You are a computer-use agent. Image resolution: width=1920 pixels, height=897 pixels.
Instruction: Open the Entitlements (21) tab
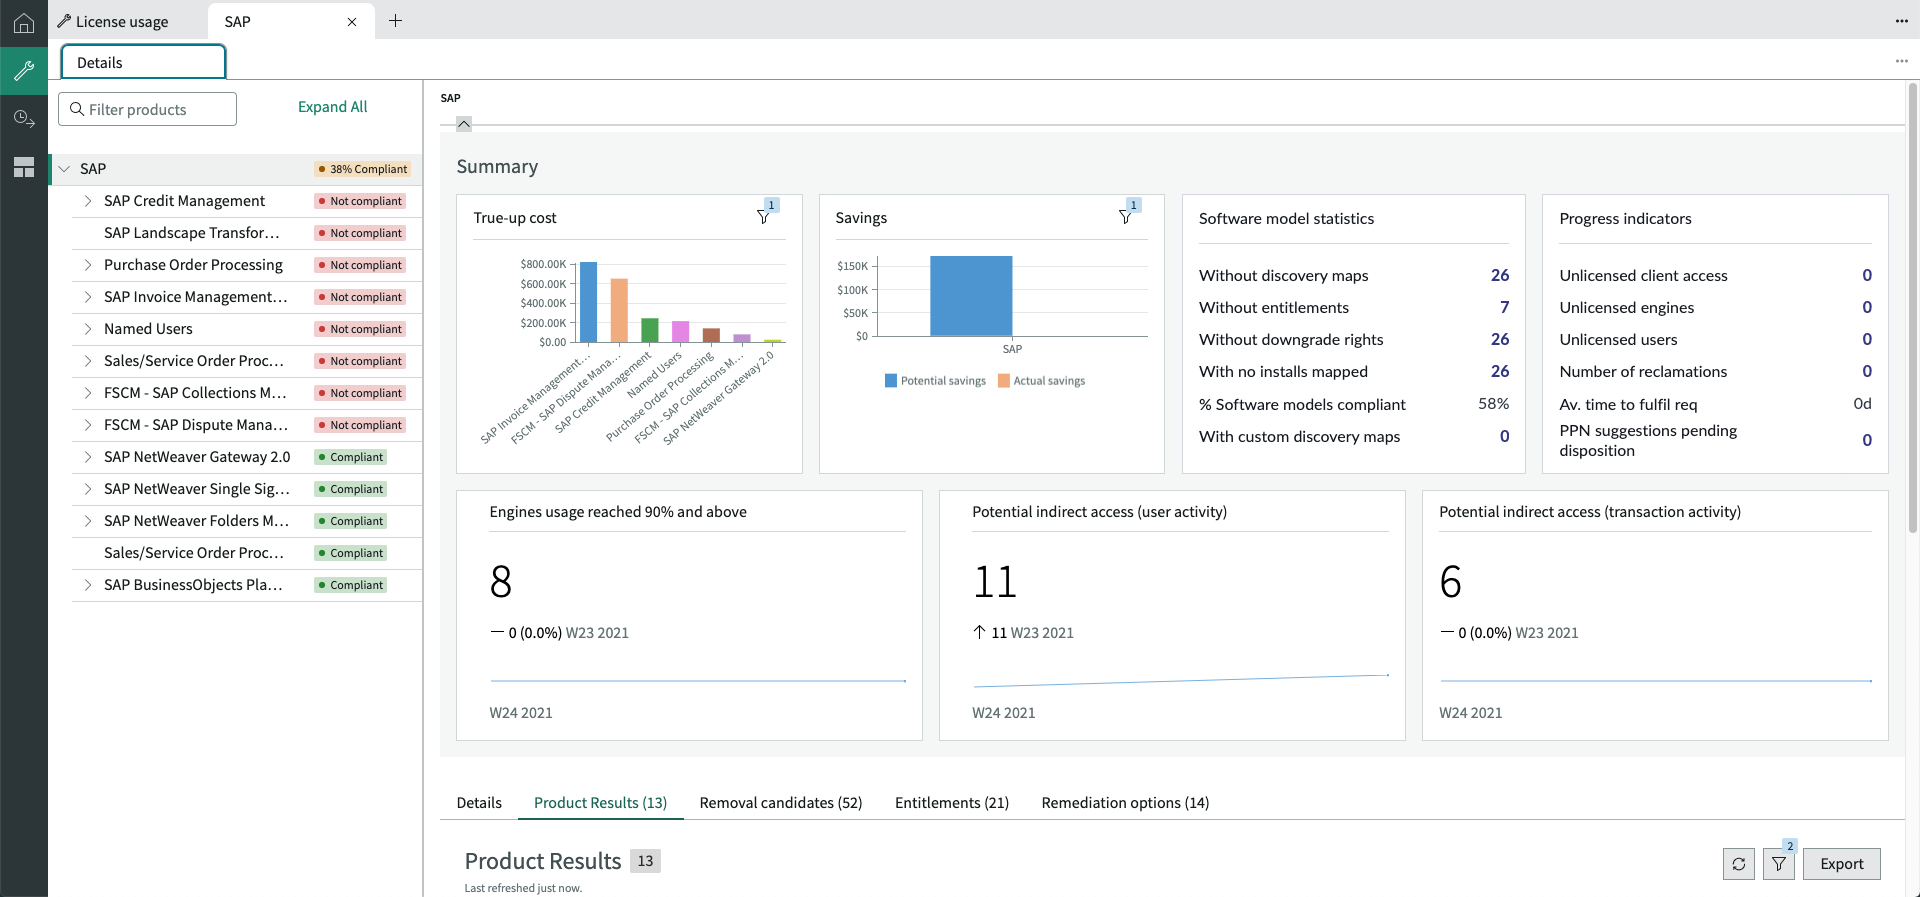tap(952, 803)
